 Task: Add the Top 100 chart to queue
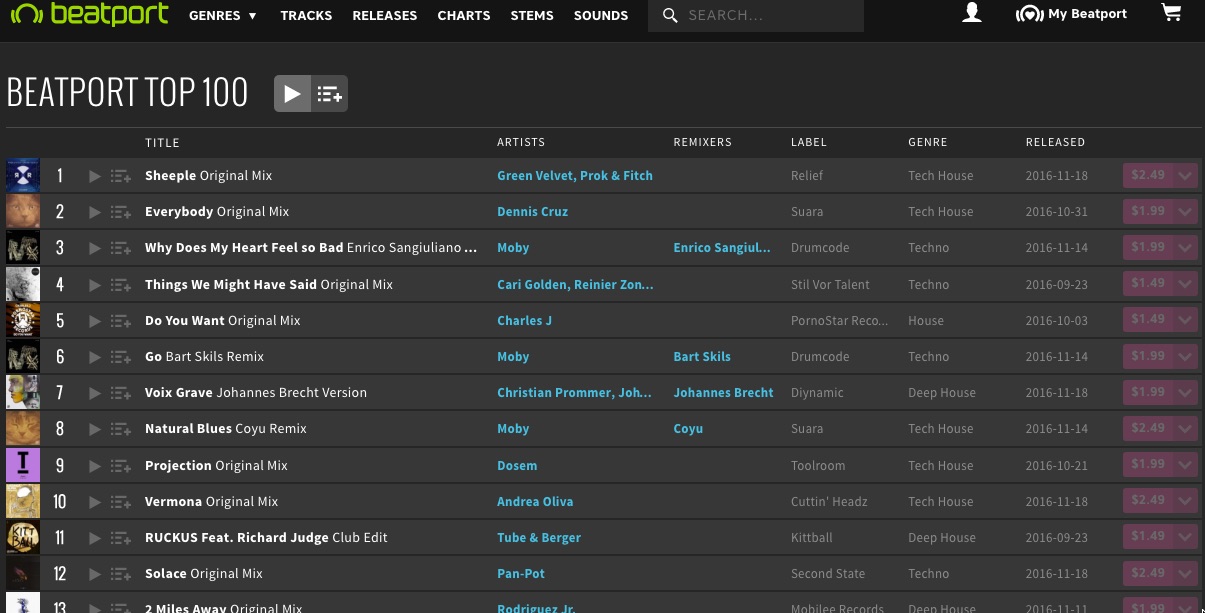click(330, 94)
